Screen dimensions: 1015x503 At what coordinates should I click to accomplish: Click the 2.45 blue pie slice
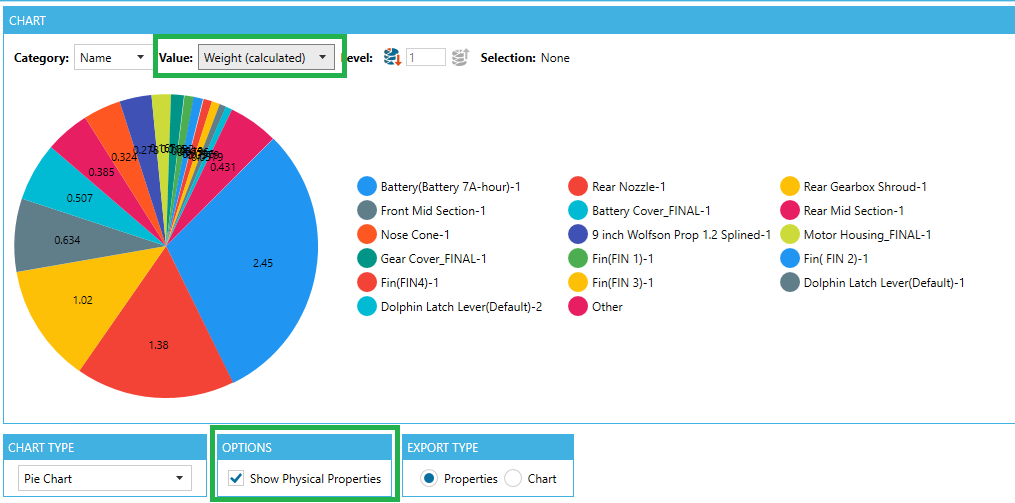click(262, 265)
